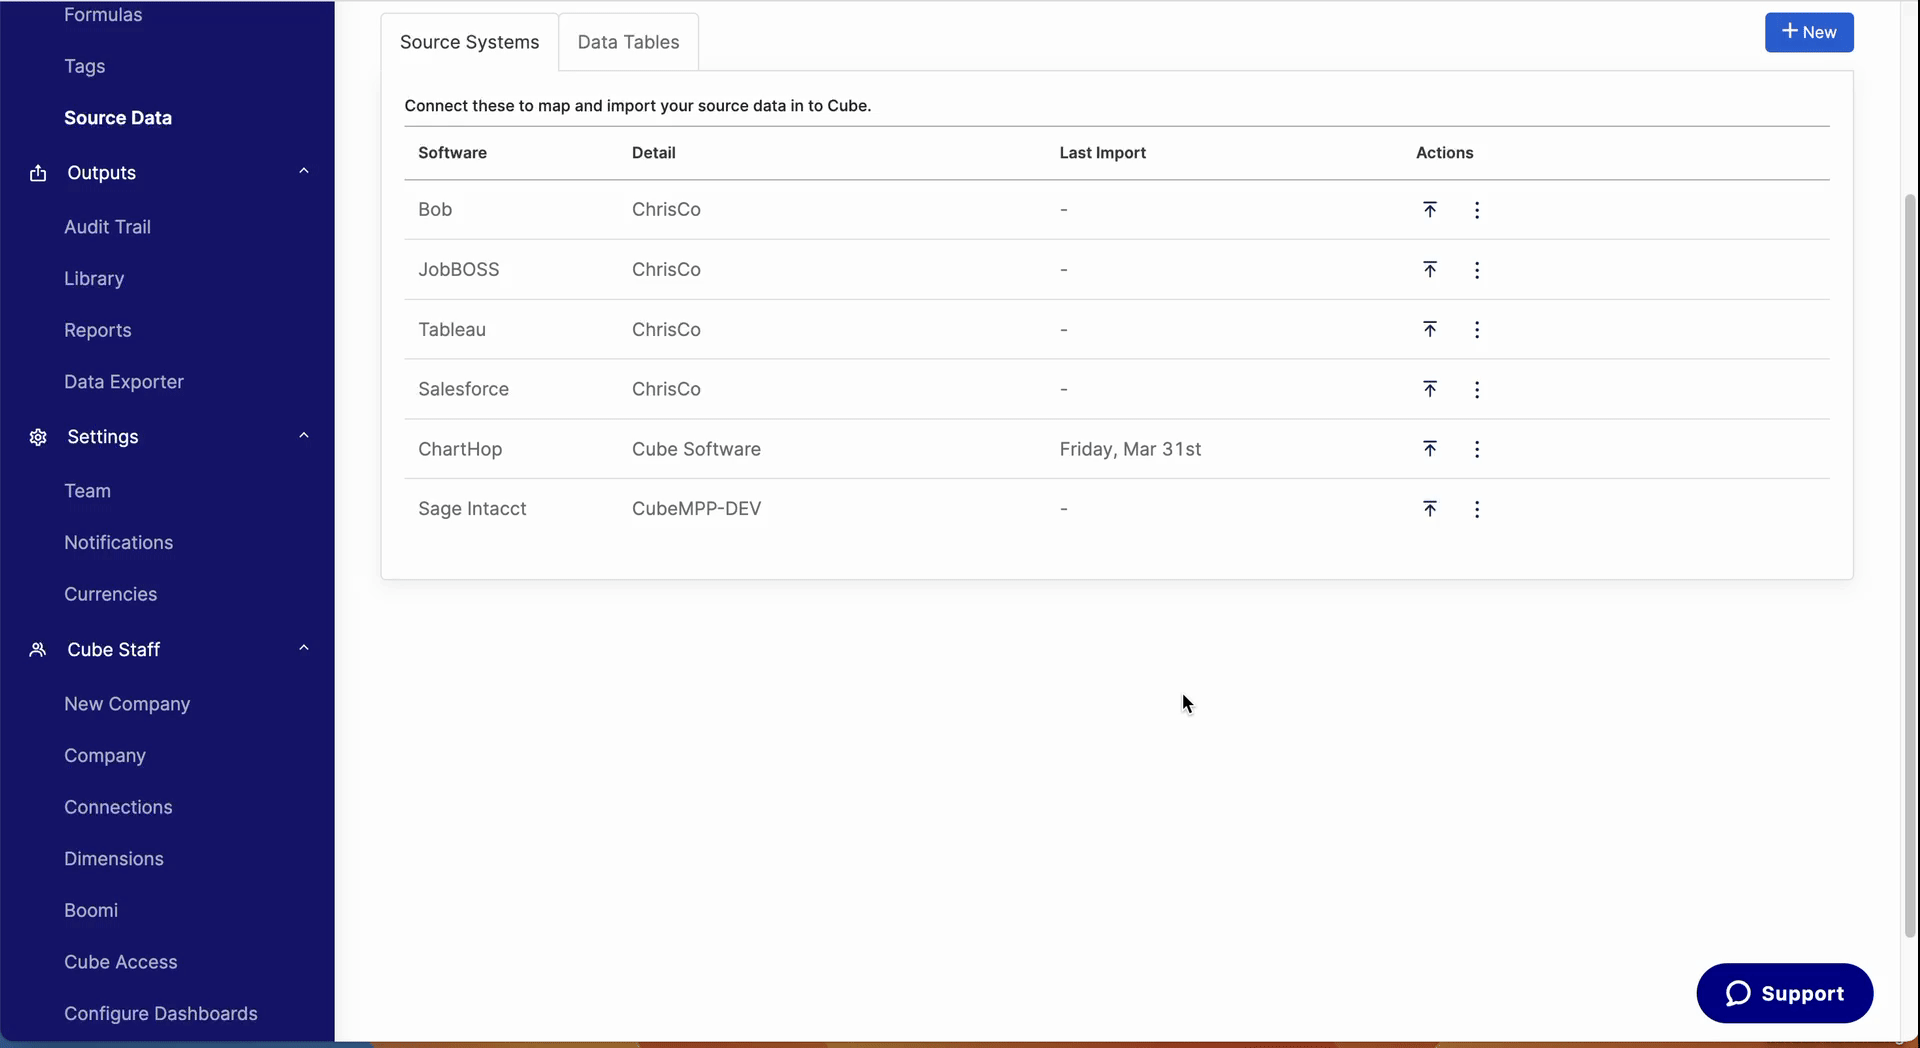
Task: Open Tags in the sidebar
Action: 84,66
